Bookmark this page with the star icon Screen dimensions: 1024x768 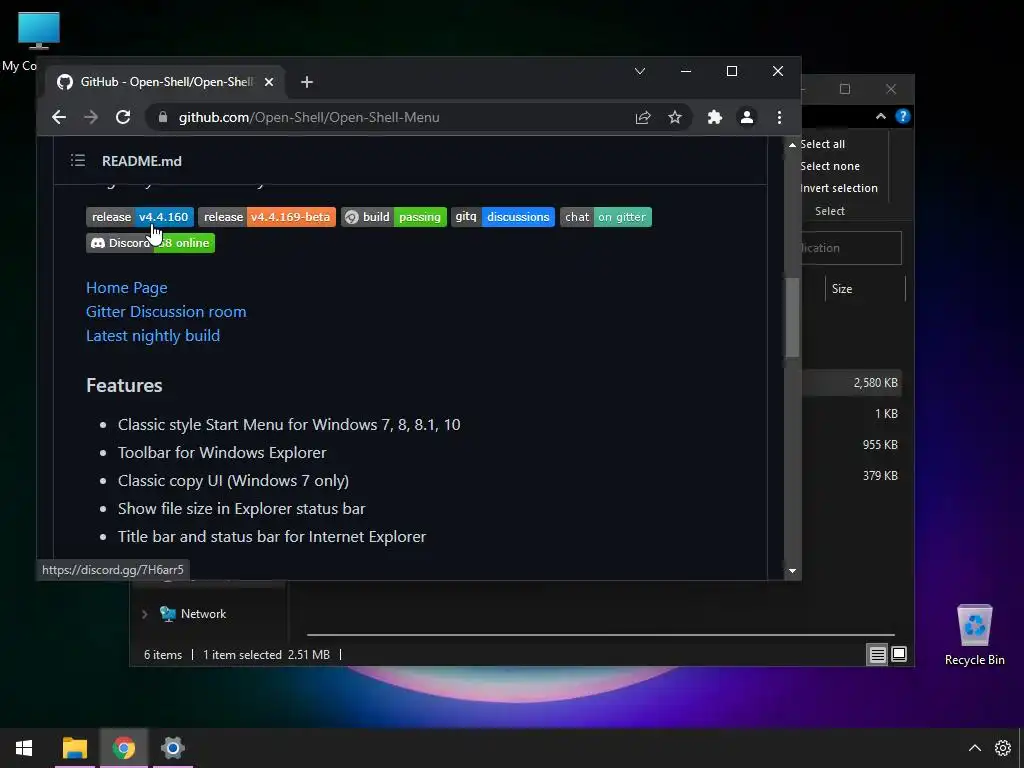[x=675, y=118]
